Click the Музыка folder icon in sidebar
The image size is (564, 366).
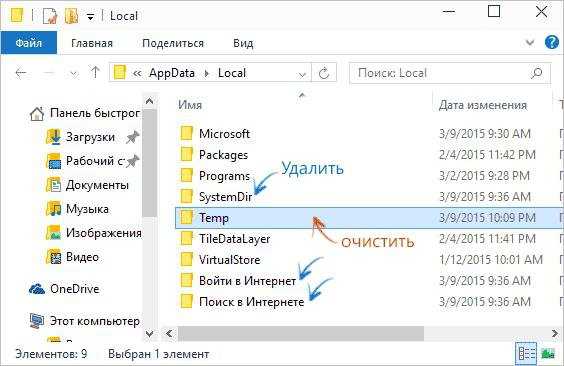pyautogui.click(x=54, y=209)
